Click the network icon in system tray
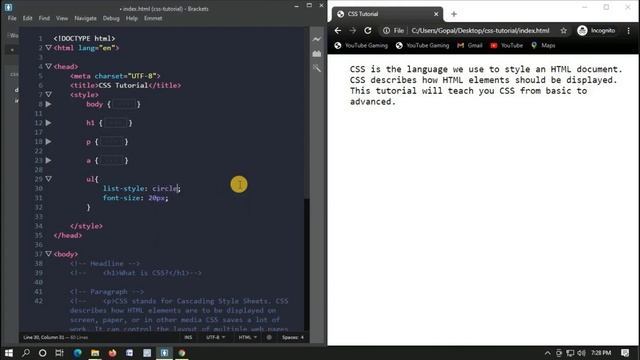 [x=570, y=353]
